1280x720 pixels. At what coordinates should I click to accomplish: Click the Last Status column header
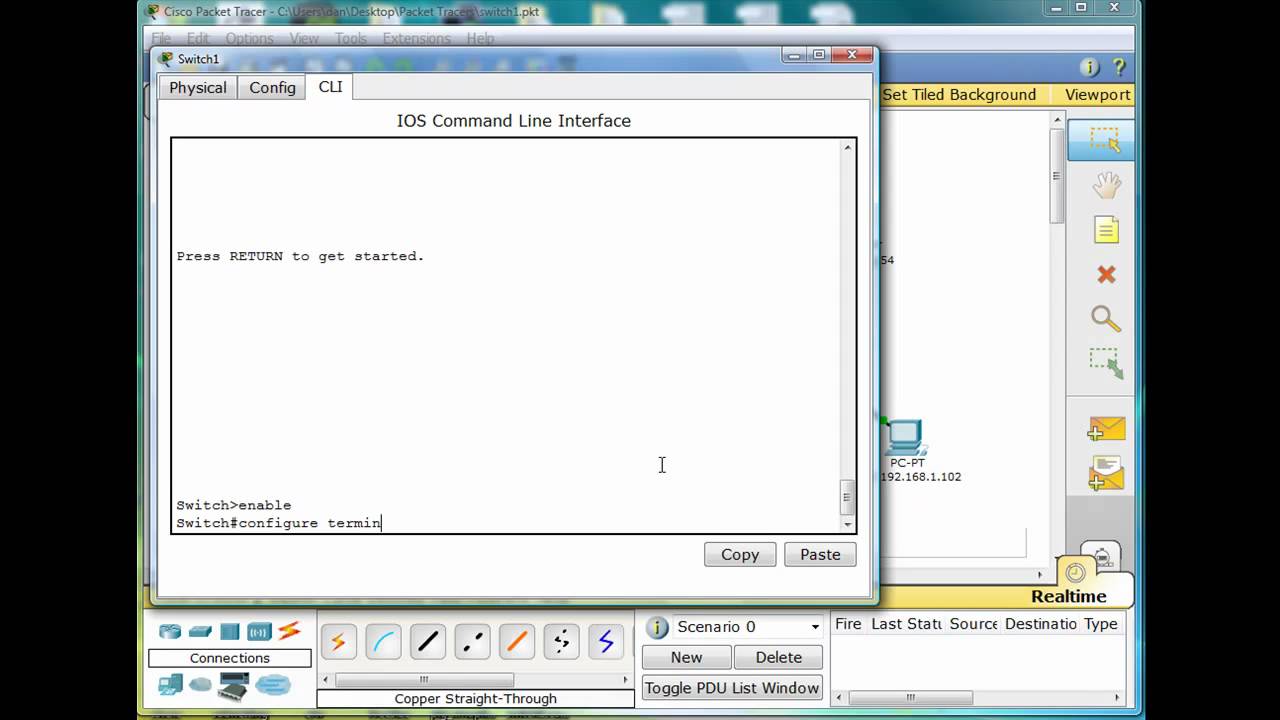[906, 623]
